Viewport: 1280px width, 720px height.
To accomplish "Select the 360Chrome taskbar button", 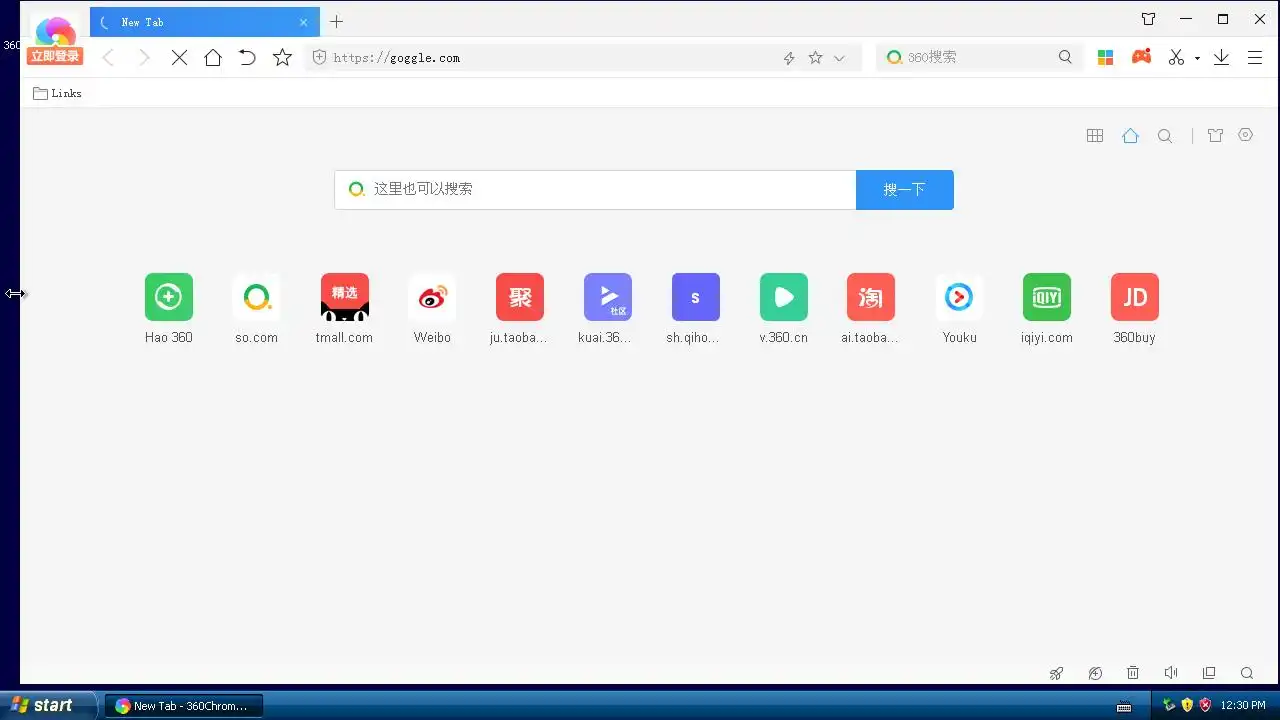I will pos(184,706).
